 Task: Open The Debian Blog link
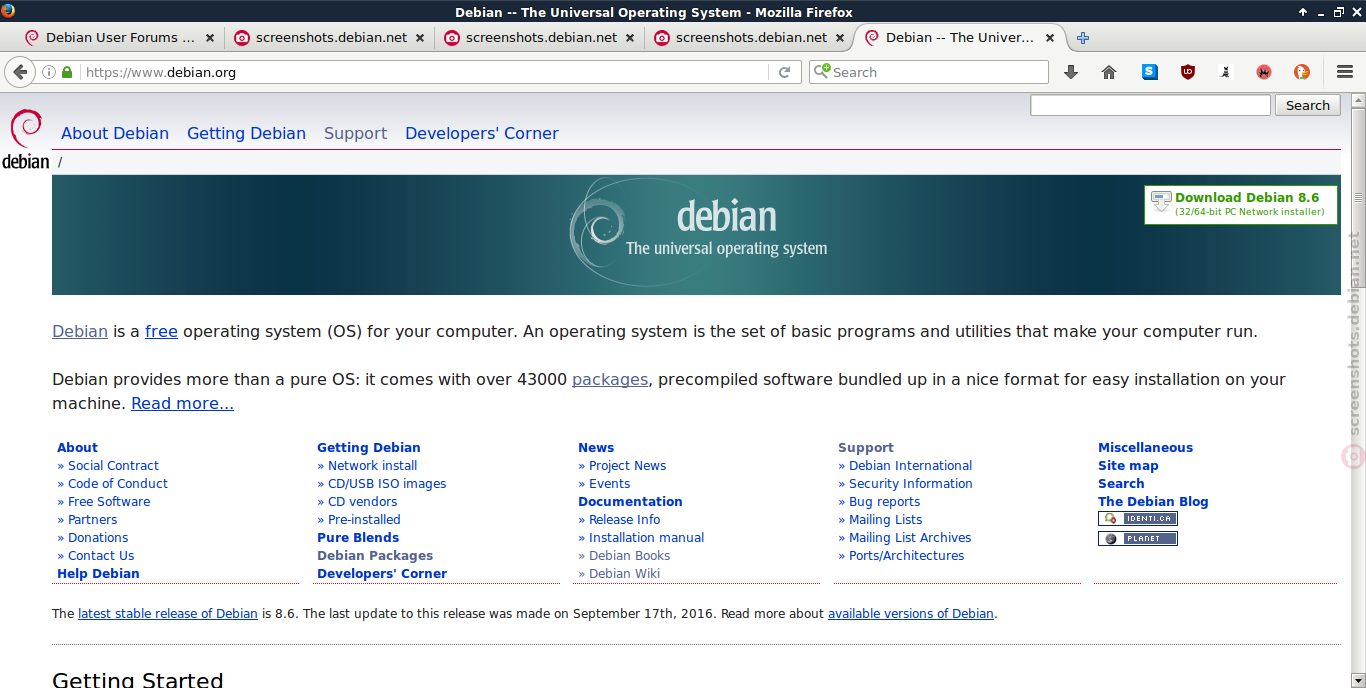tap(1153, 502)
